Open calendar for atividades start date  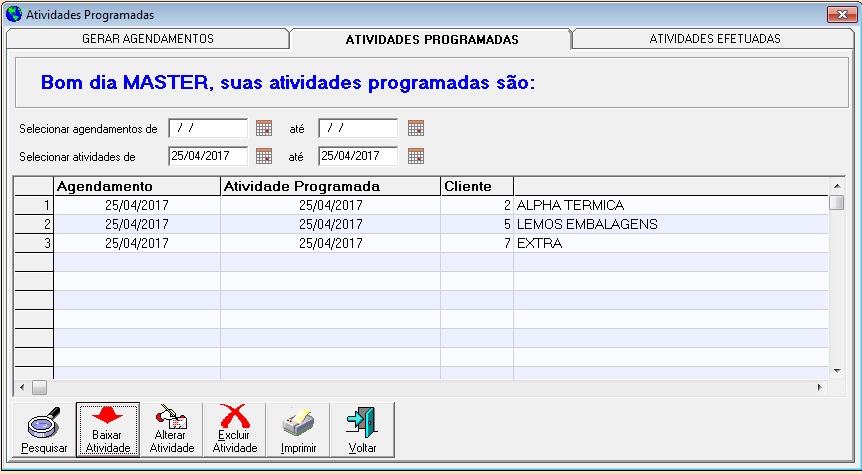click(x=264, y=156)
